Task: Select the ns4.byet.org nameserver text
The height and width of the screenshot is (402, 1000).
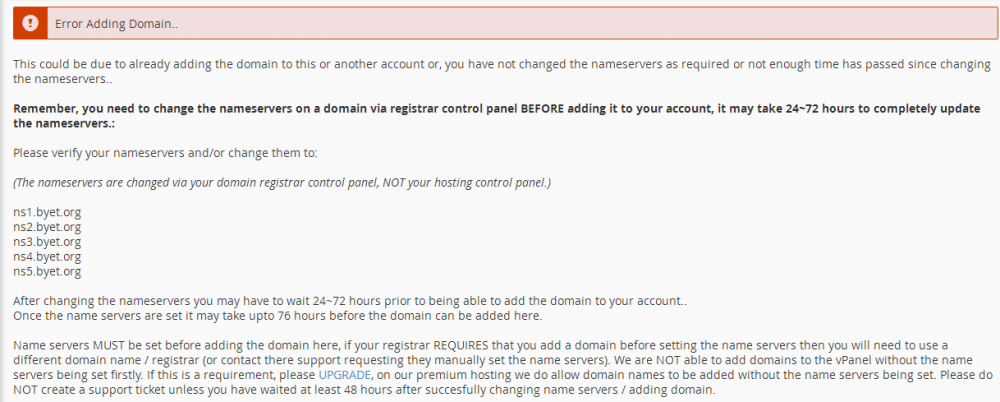Action: pyautogui.click(x=47, y=257)
